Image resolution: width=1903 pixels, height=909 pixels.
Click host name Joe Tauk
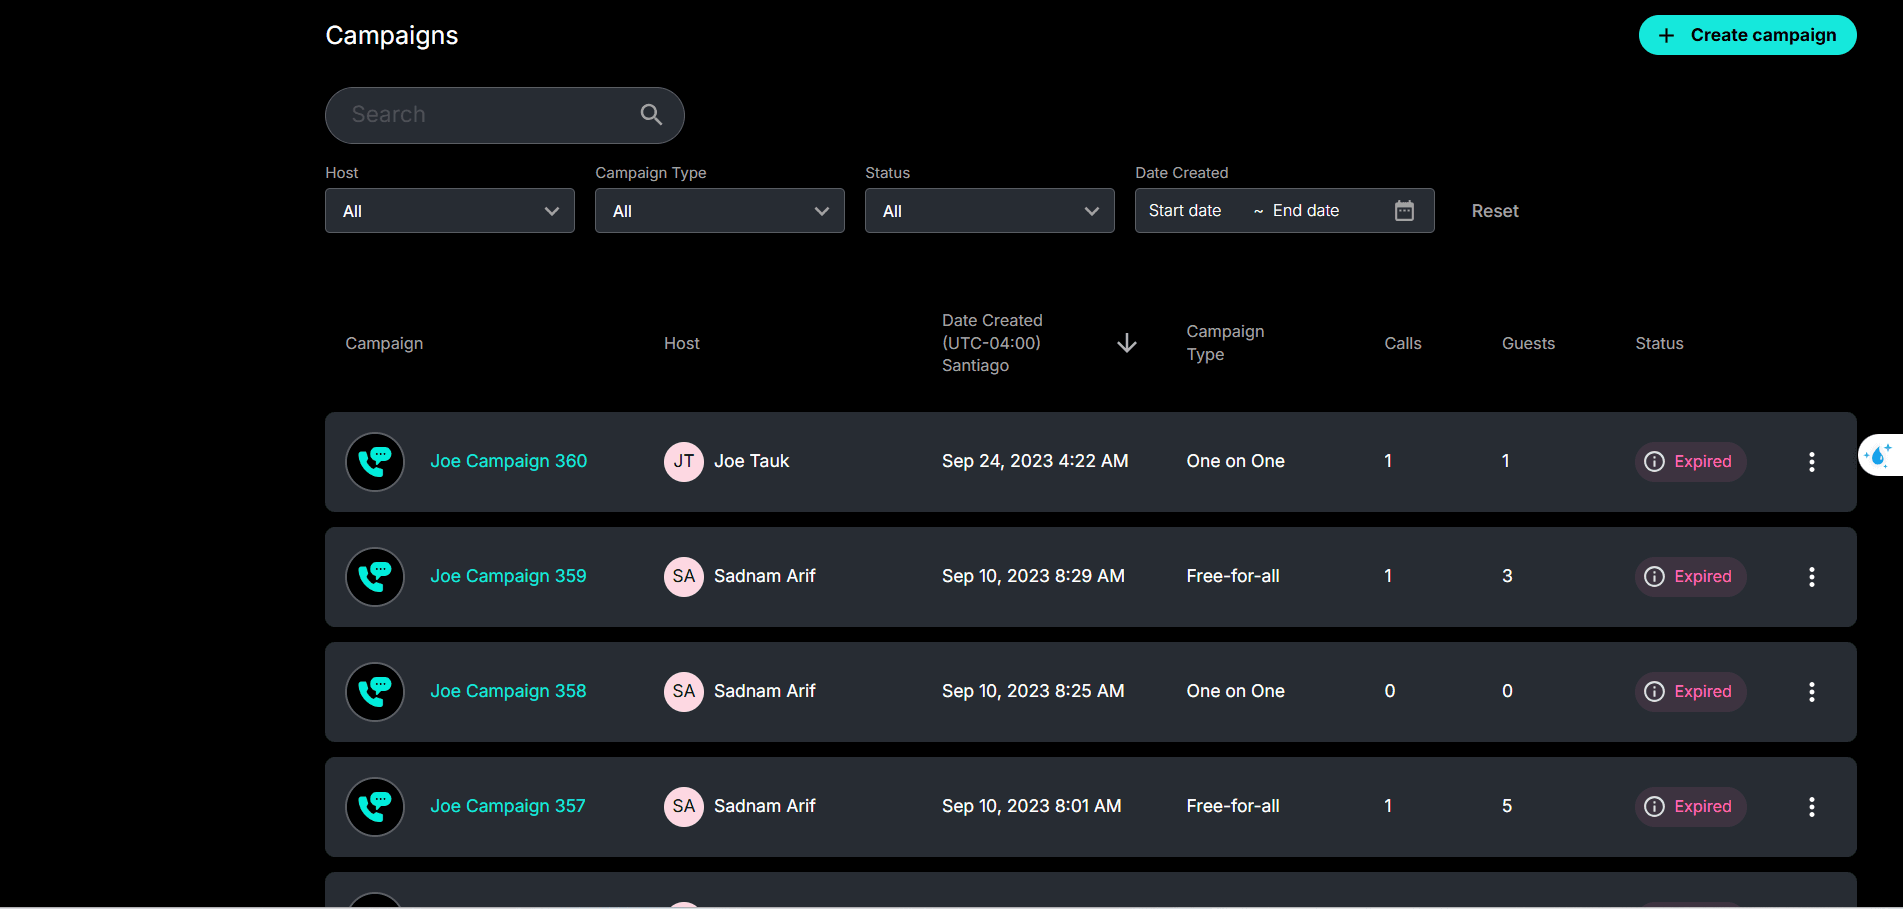pos(752,461)
